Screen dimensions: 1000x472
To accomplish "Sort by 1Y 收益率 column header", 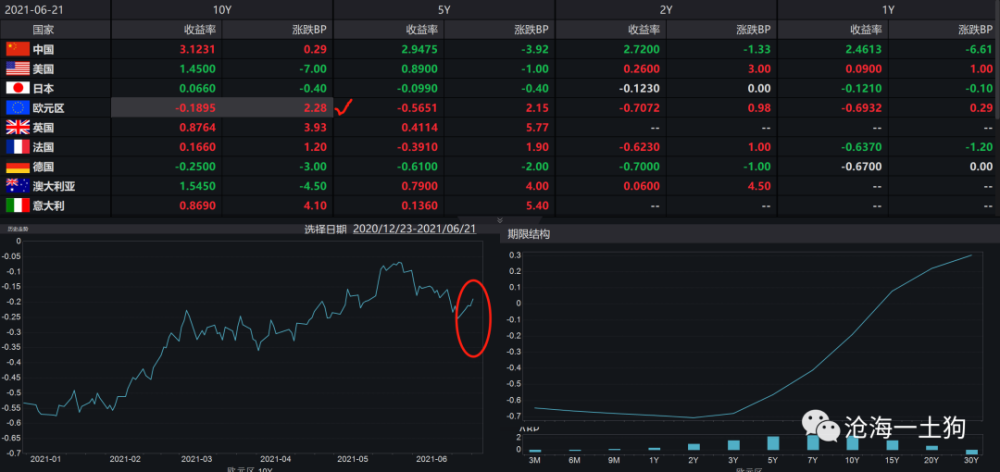I will click(867, 29).
